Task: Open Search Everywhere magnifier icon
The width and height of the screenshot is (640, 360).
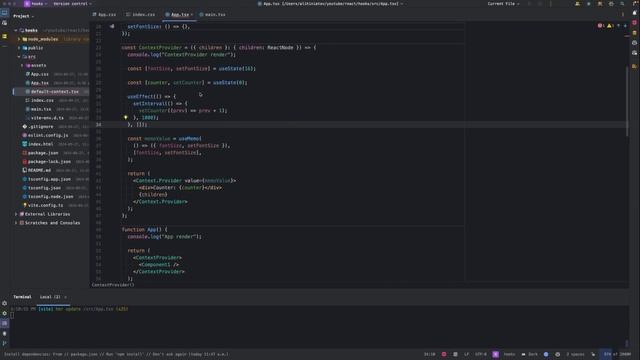Action: click(622, 4)
